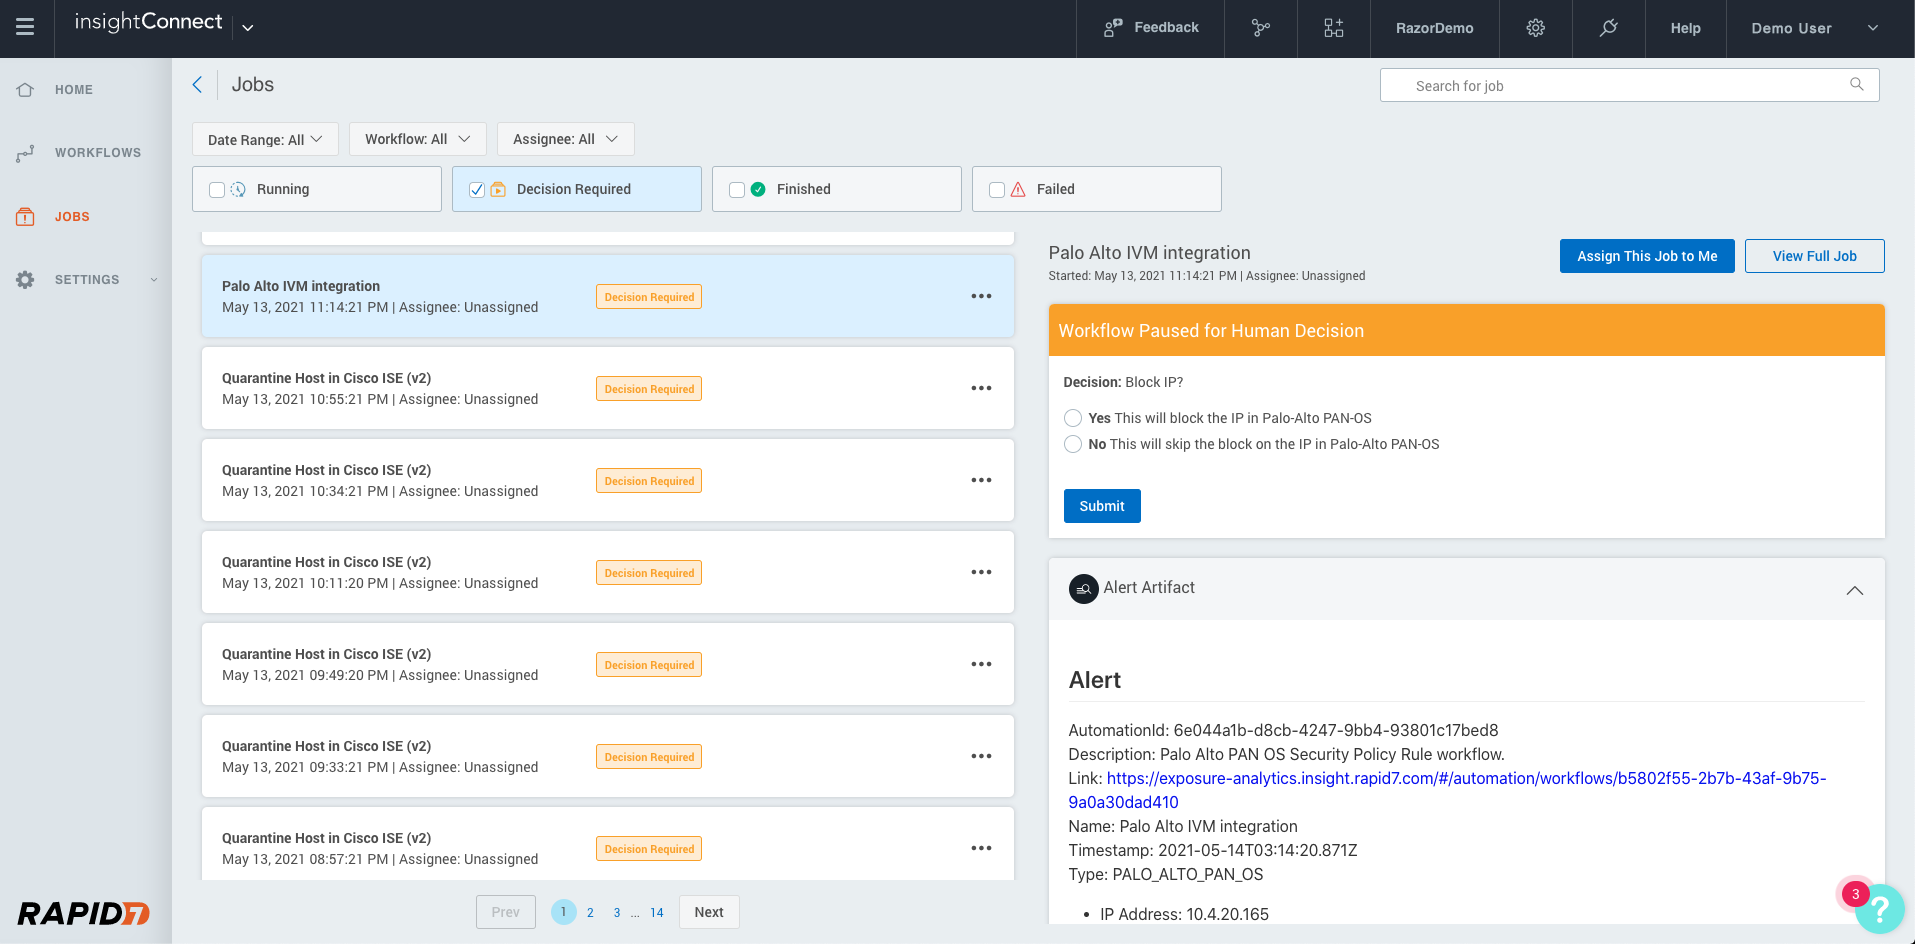Open the gear settings icon in top bar
This screenshot has width=1915, height=944.
[x=1536, y=28]
